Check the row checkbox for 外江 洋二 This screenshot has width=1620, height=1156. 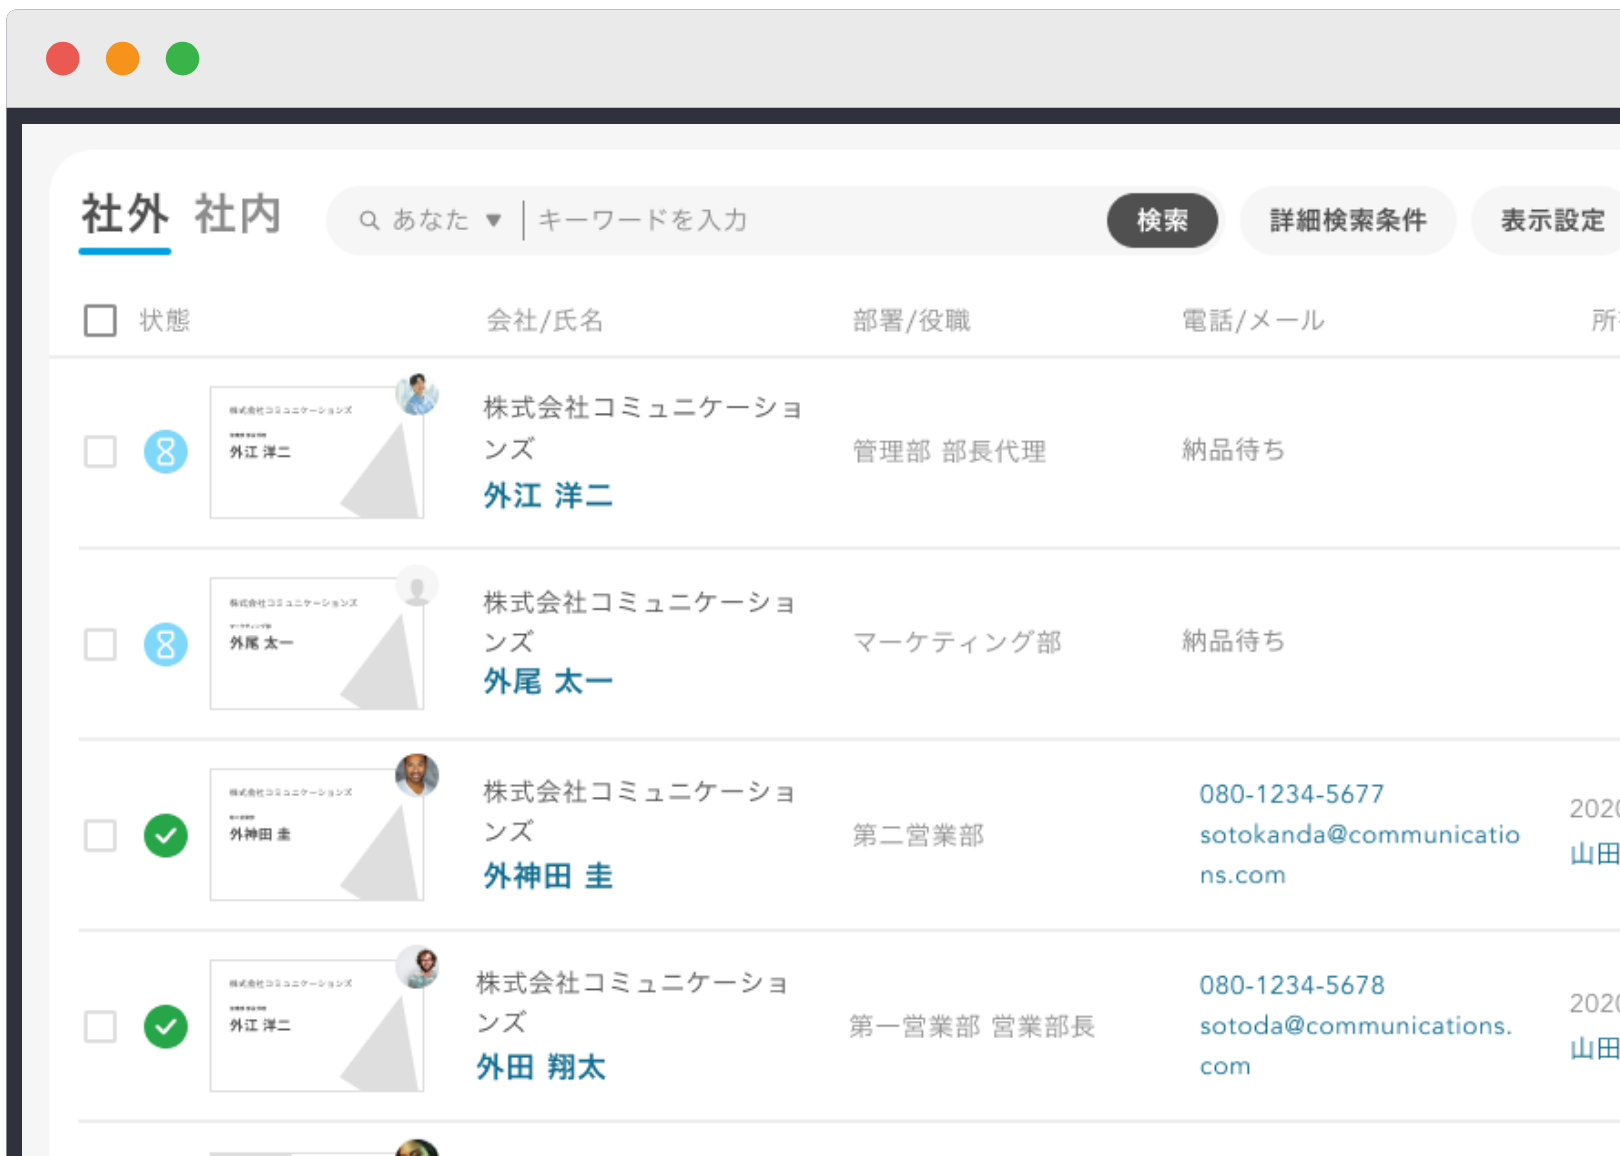100,452
